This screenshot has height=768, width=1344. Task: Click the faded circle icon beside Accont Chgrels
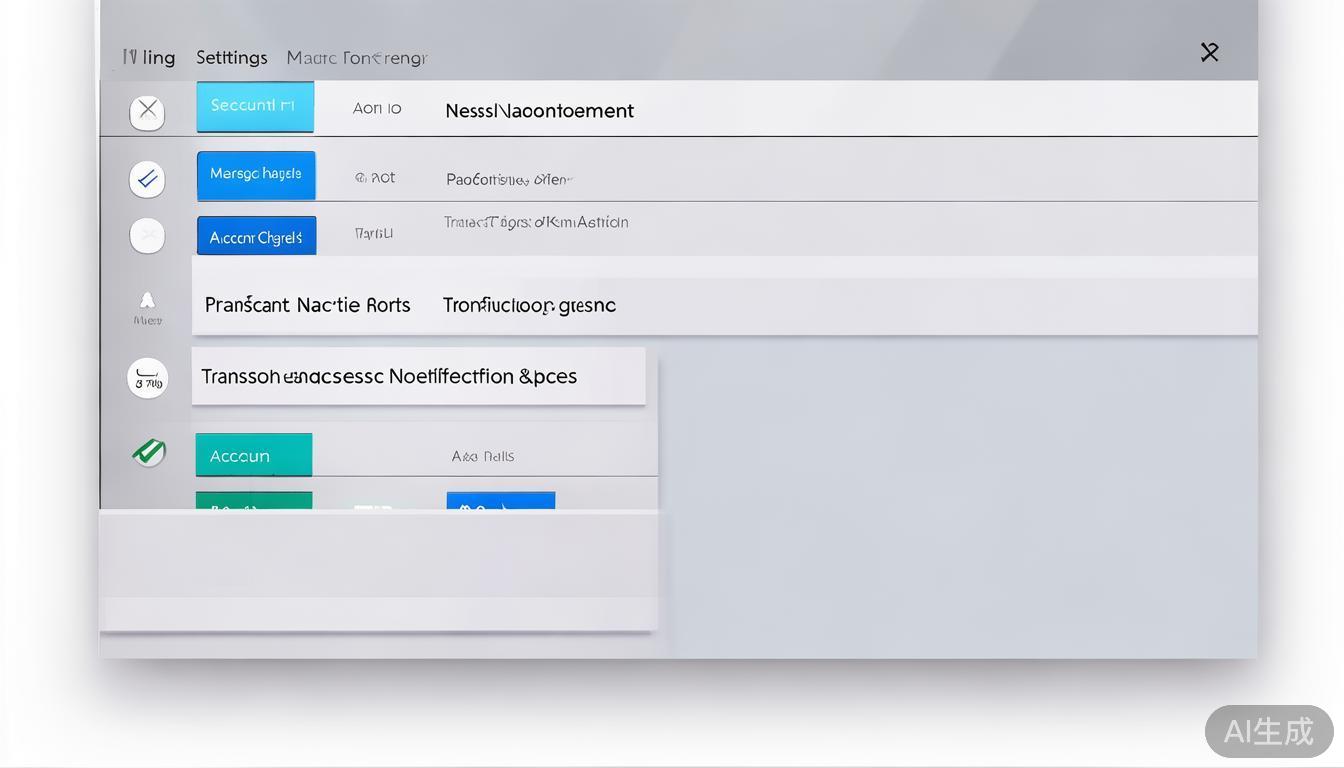coord(147,236)
